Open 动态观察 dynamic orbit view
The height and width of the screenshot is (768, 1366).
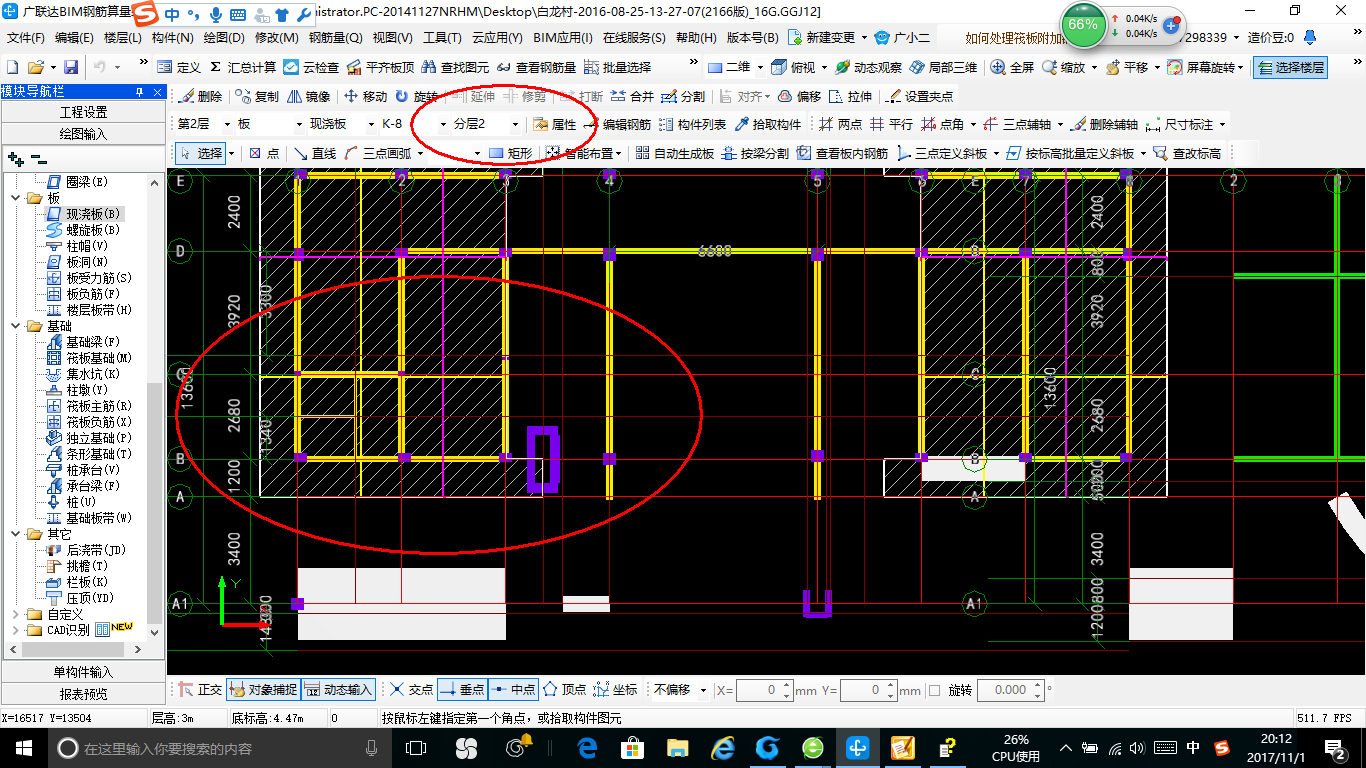tap(868, 67)
